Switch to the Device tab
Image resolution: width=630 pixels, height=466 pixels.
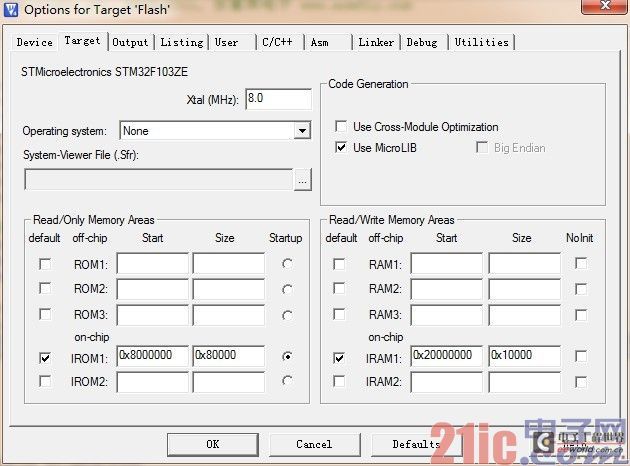tap(35, 42)
